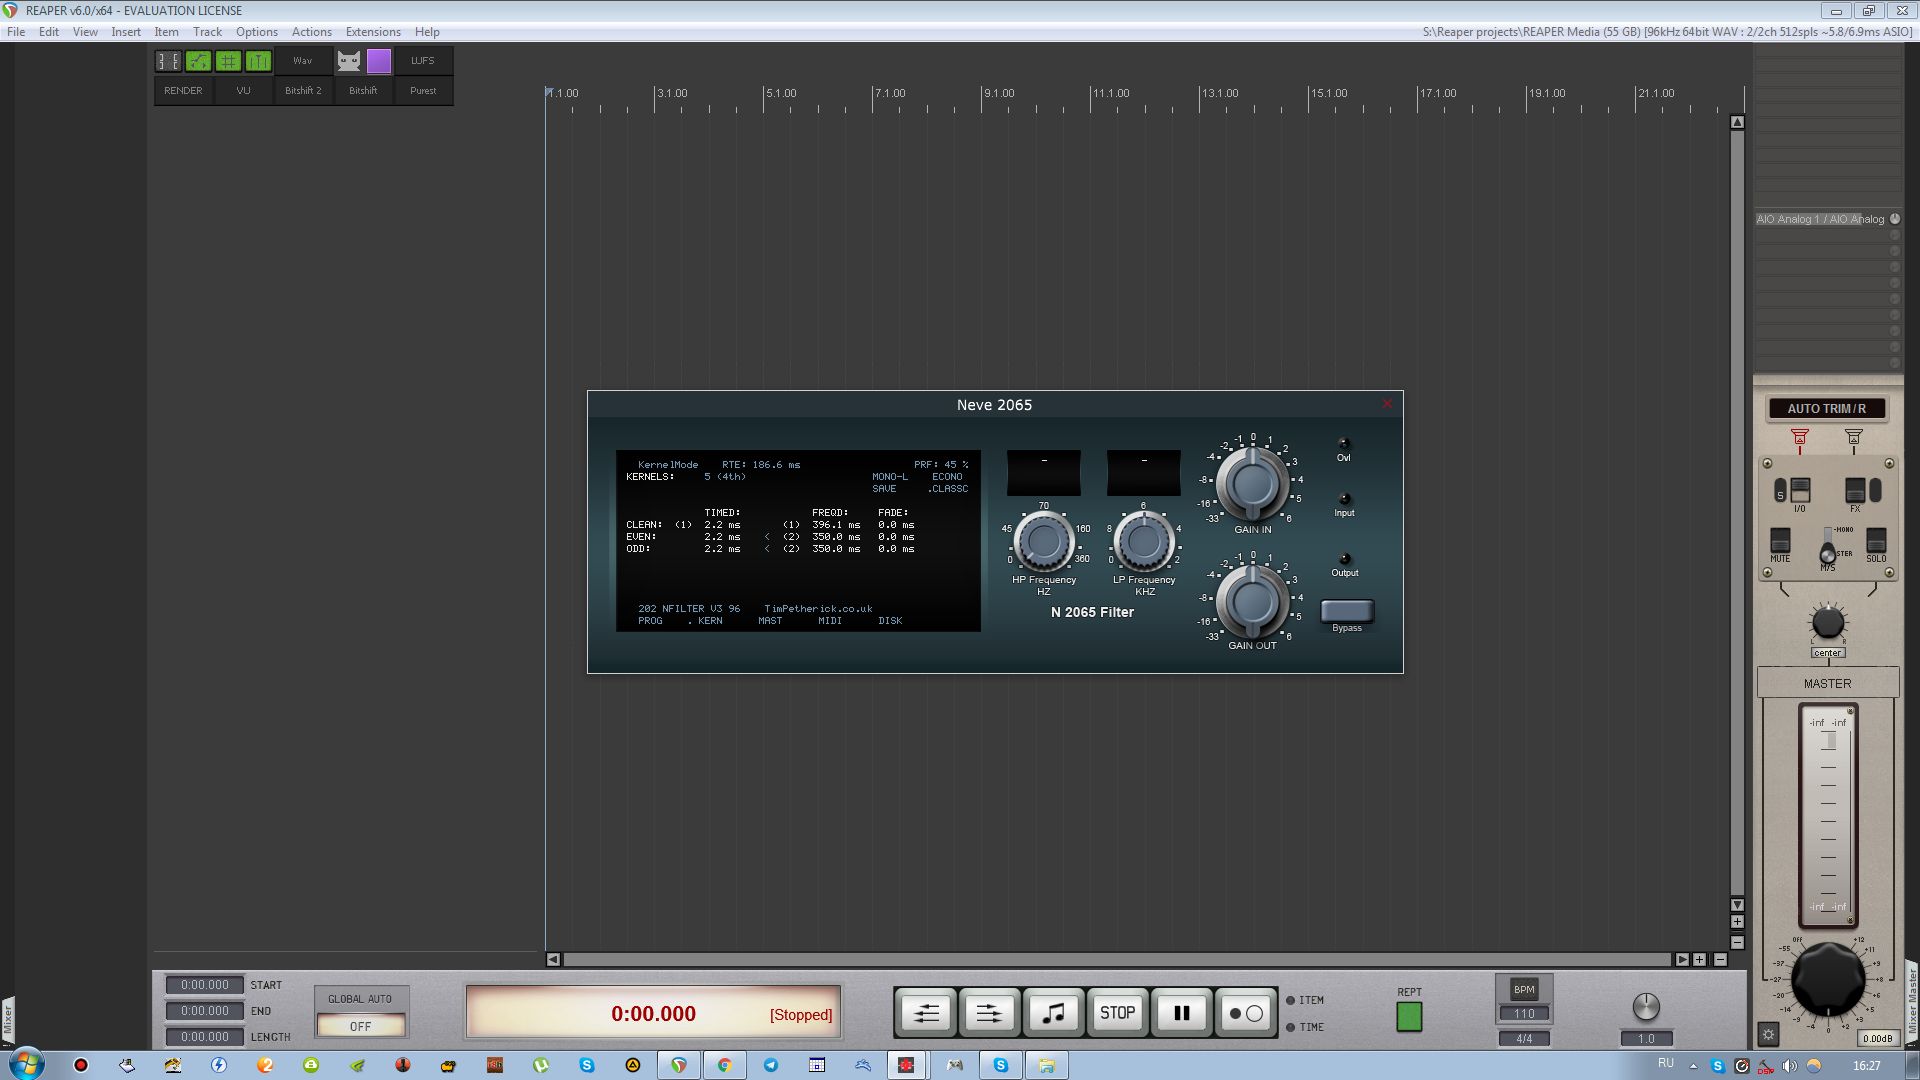This screenshot has width=1920, height=1080.
Task: Click the KERN tab in plugin display
Action: point(710,621)
